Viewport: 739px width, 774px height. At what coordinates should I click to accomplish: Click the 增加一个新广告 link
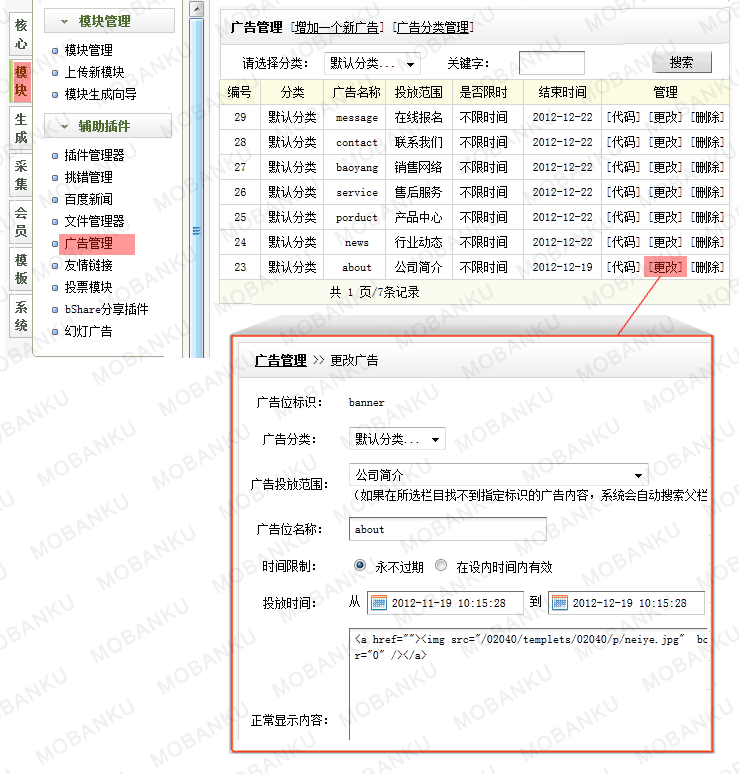coord(337,27)
